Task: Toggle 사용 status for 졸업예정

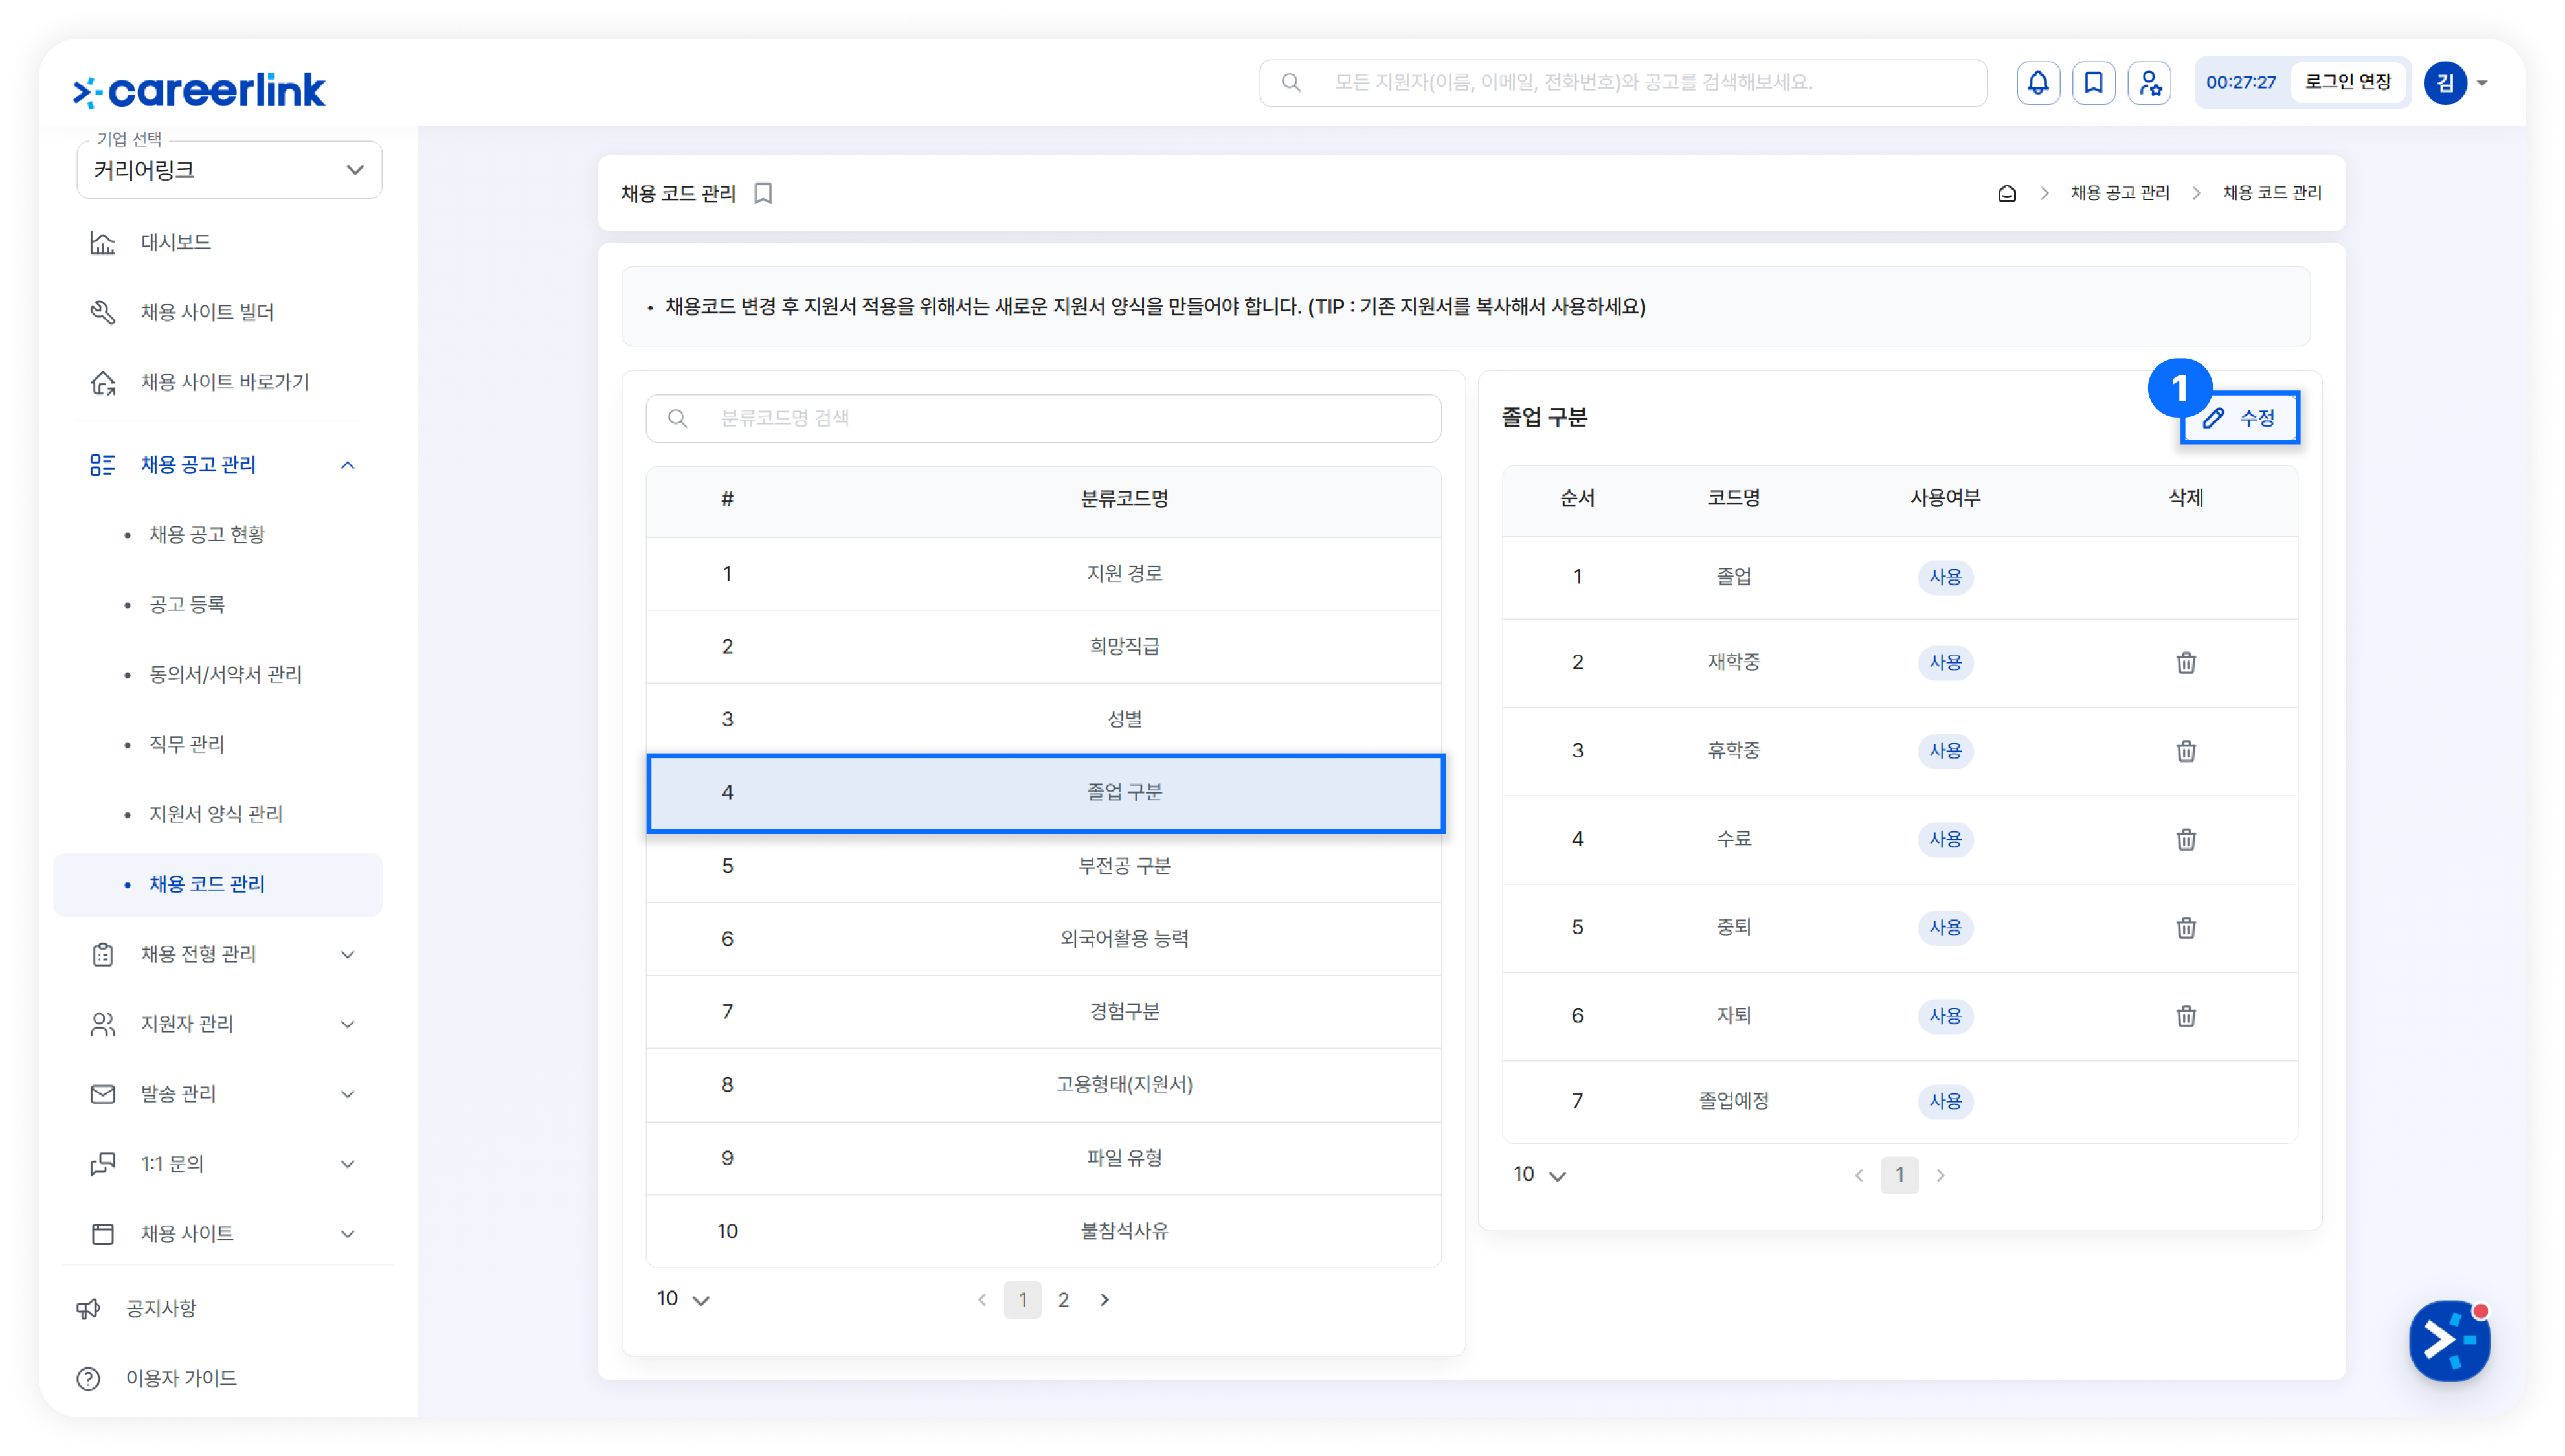Action: pyautogui.click(x=1944, y=1101)
